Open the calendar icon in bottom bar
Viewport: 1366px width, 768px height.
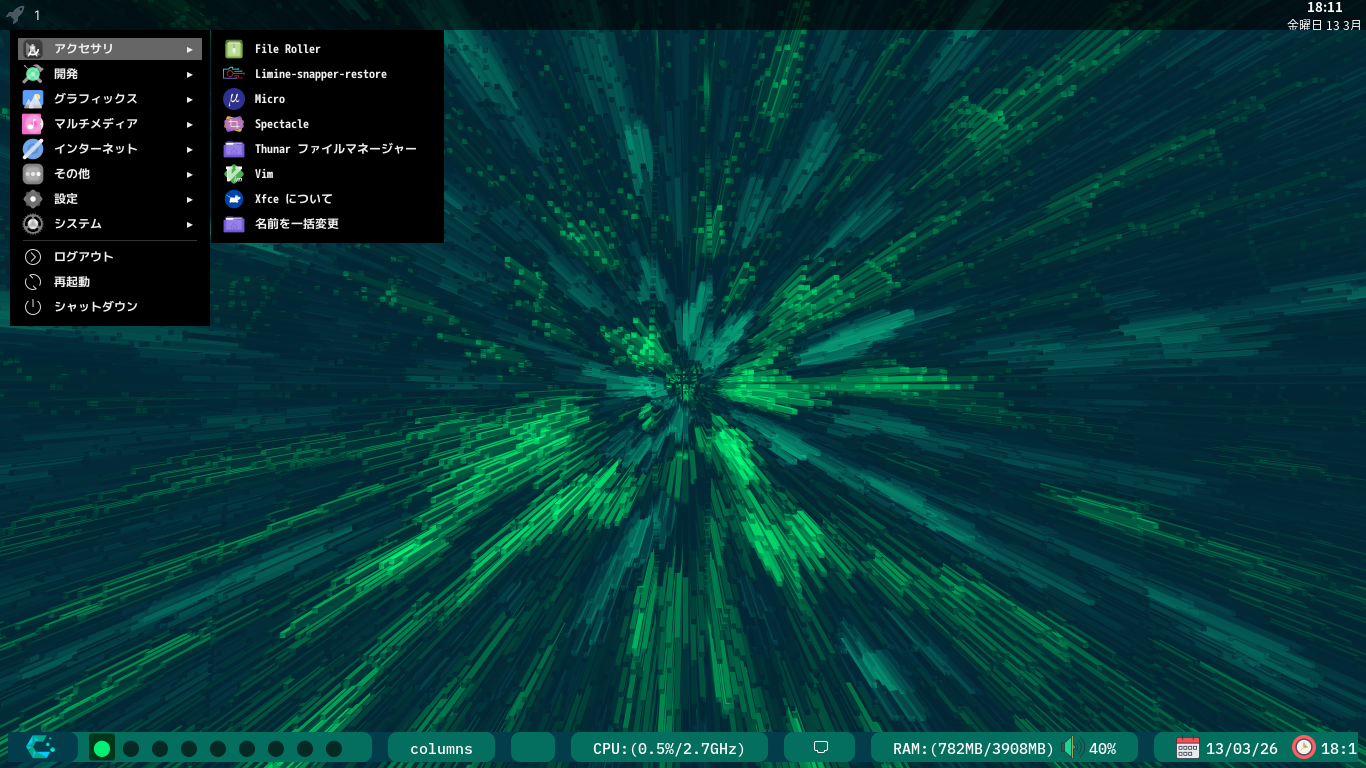(1187, 747)
